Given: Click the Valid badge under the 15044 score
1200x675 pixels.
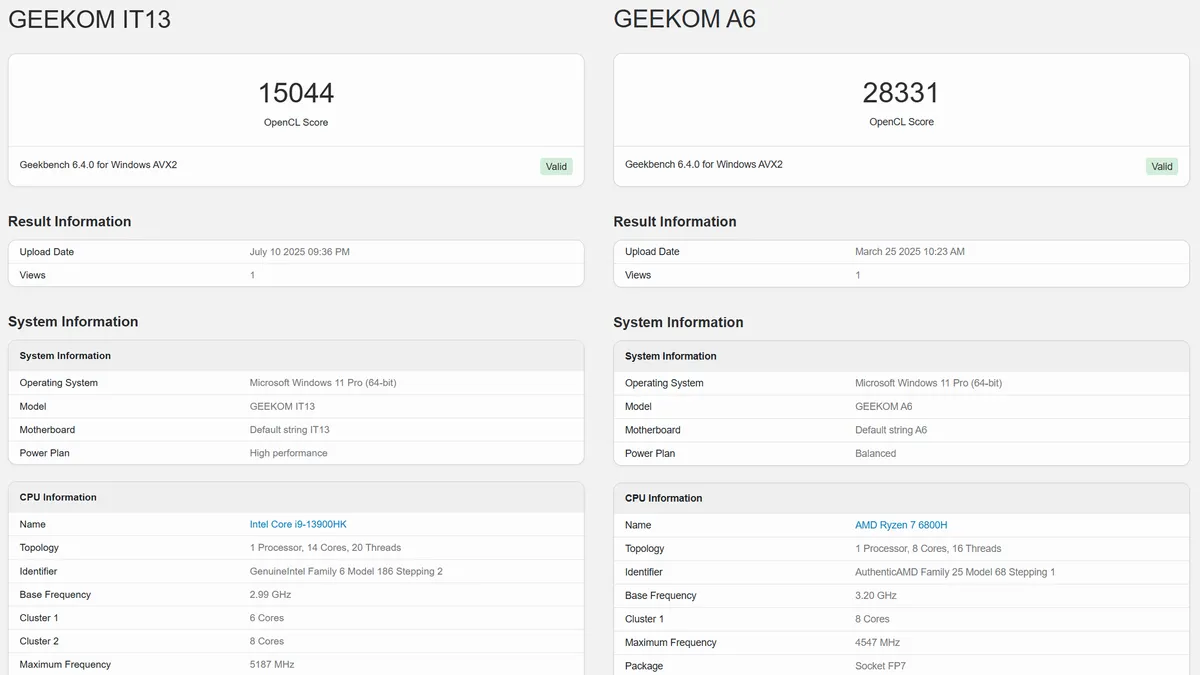Looking at the screenshot, I should (556, 167).
